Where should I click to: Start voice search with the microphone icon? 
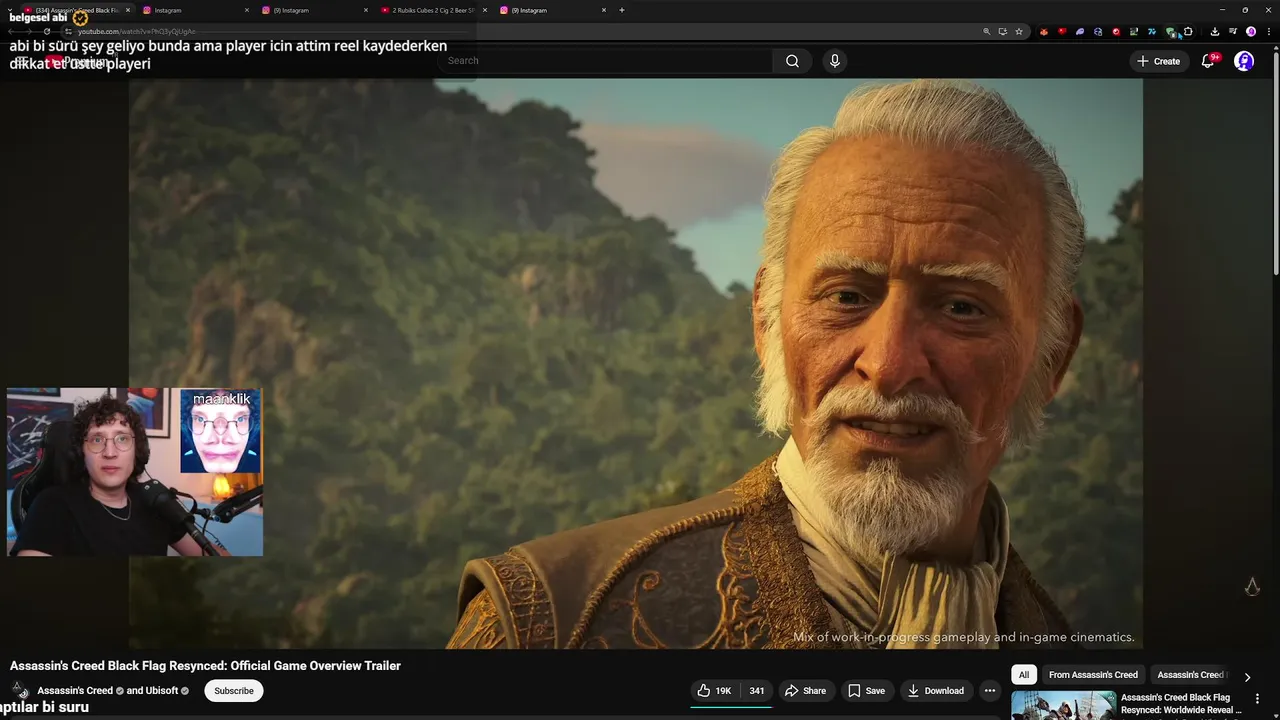835,61
